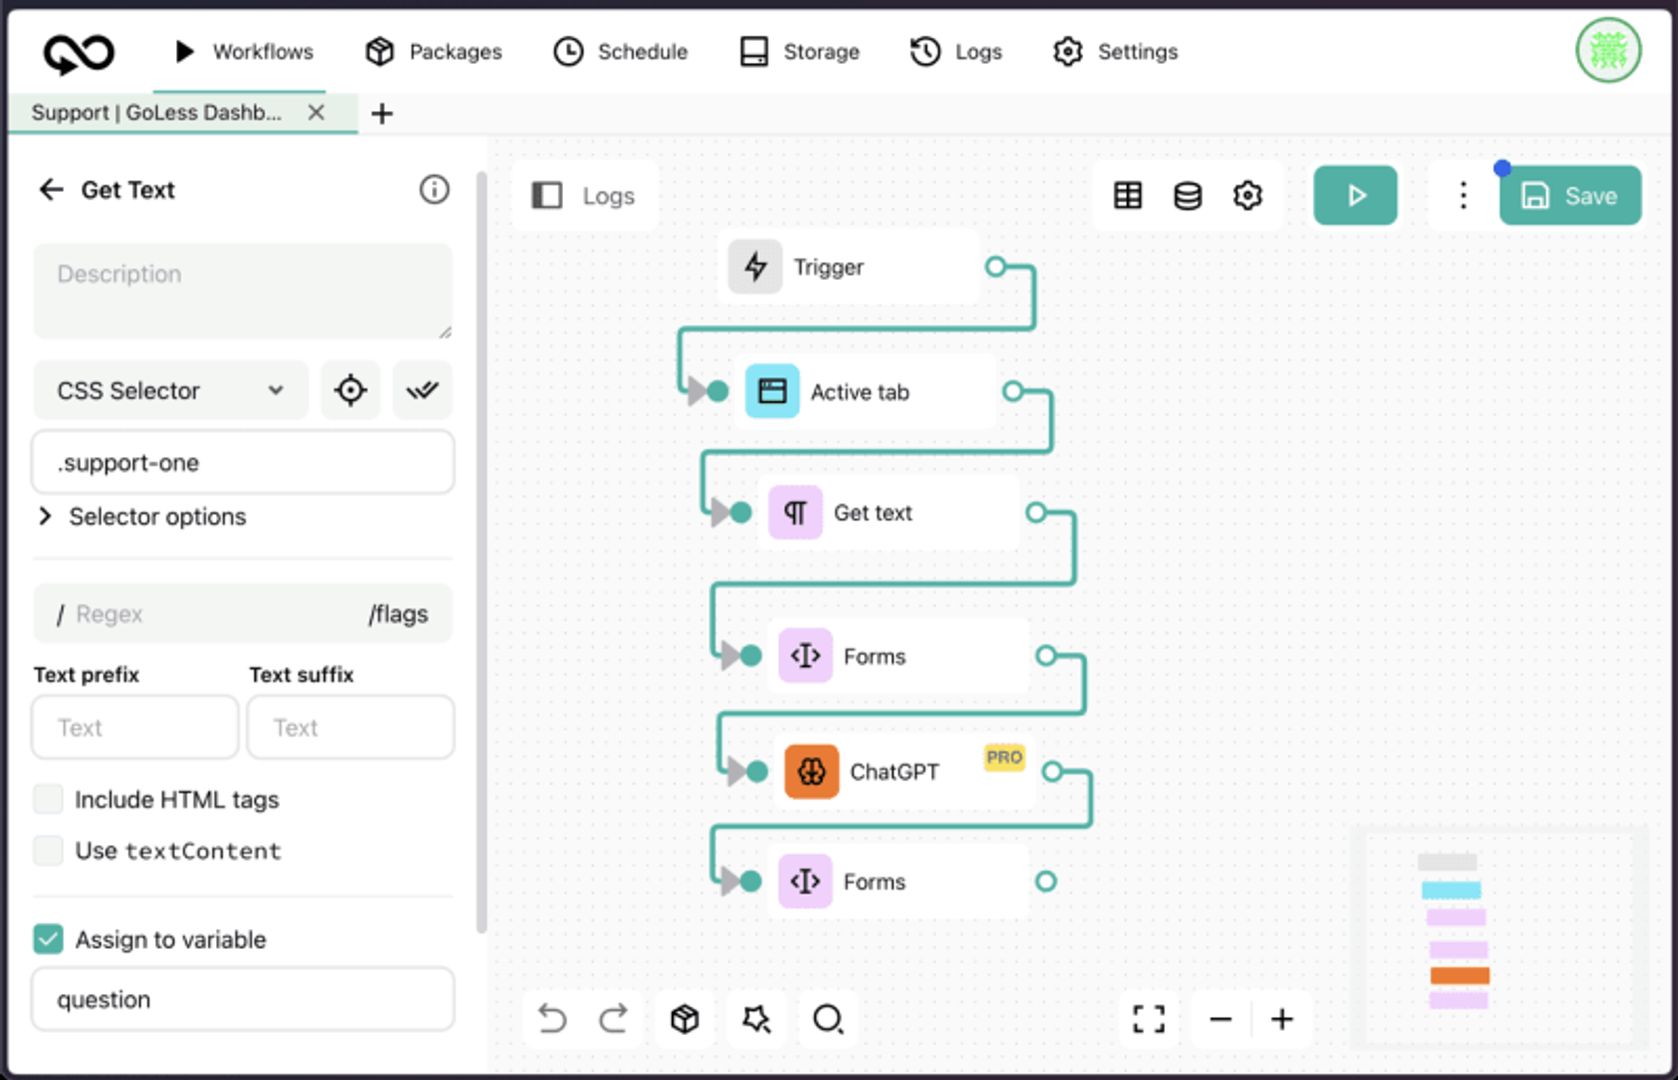Open the workflow storage database icon

coord(1188,196)
